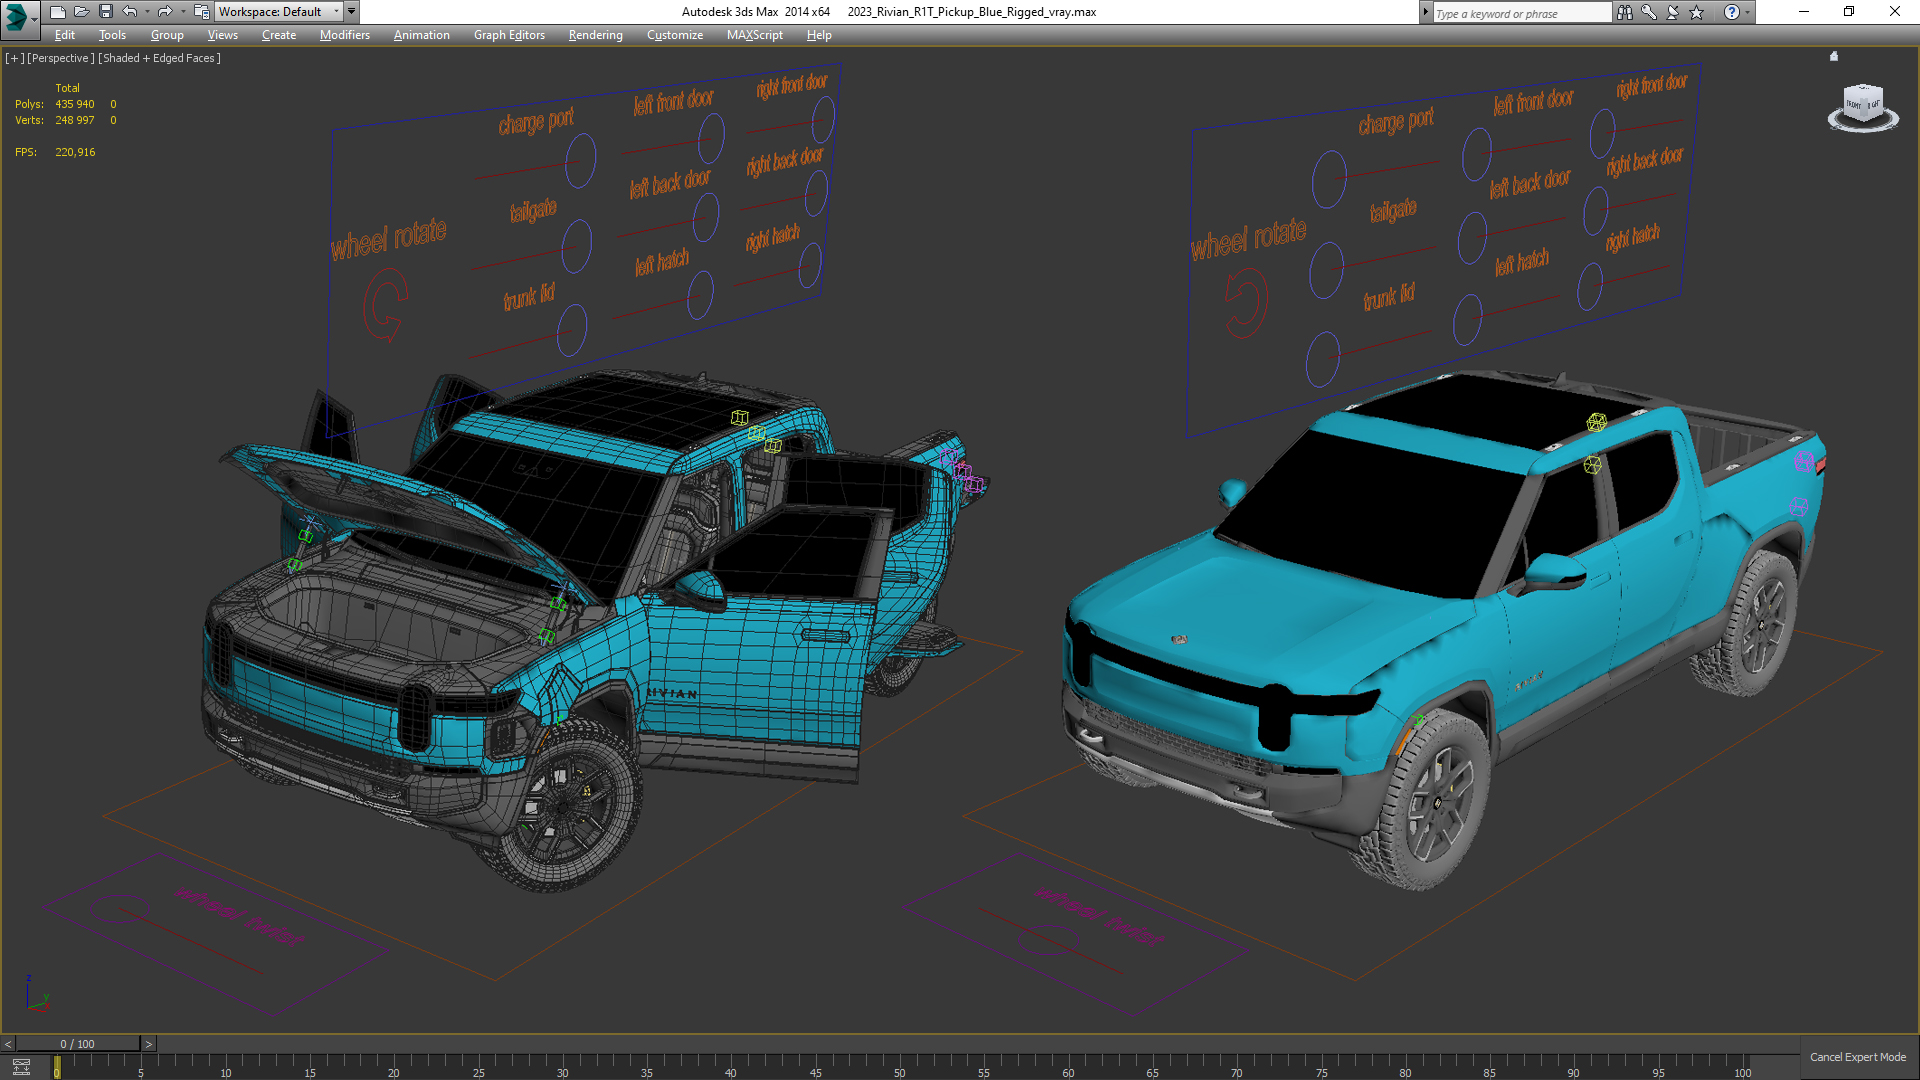The width and height of the screenshot is (1920, 1080).
Task: Click the ViewCube home icon
Action: tap(1834, 56)
